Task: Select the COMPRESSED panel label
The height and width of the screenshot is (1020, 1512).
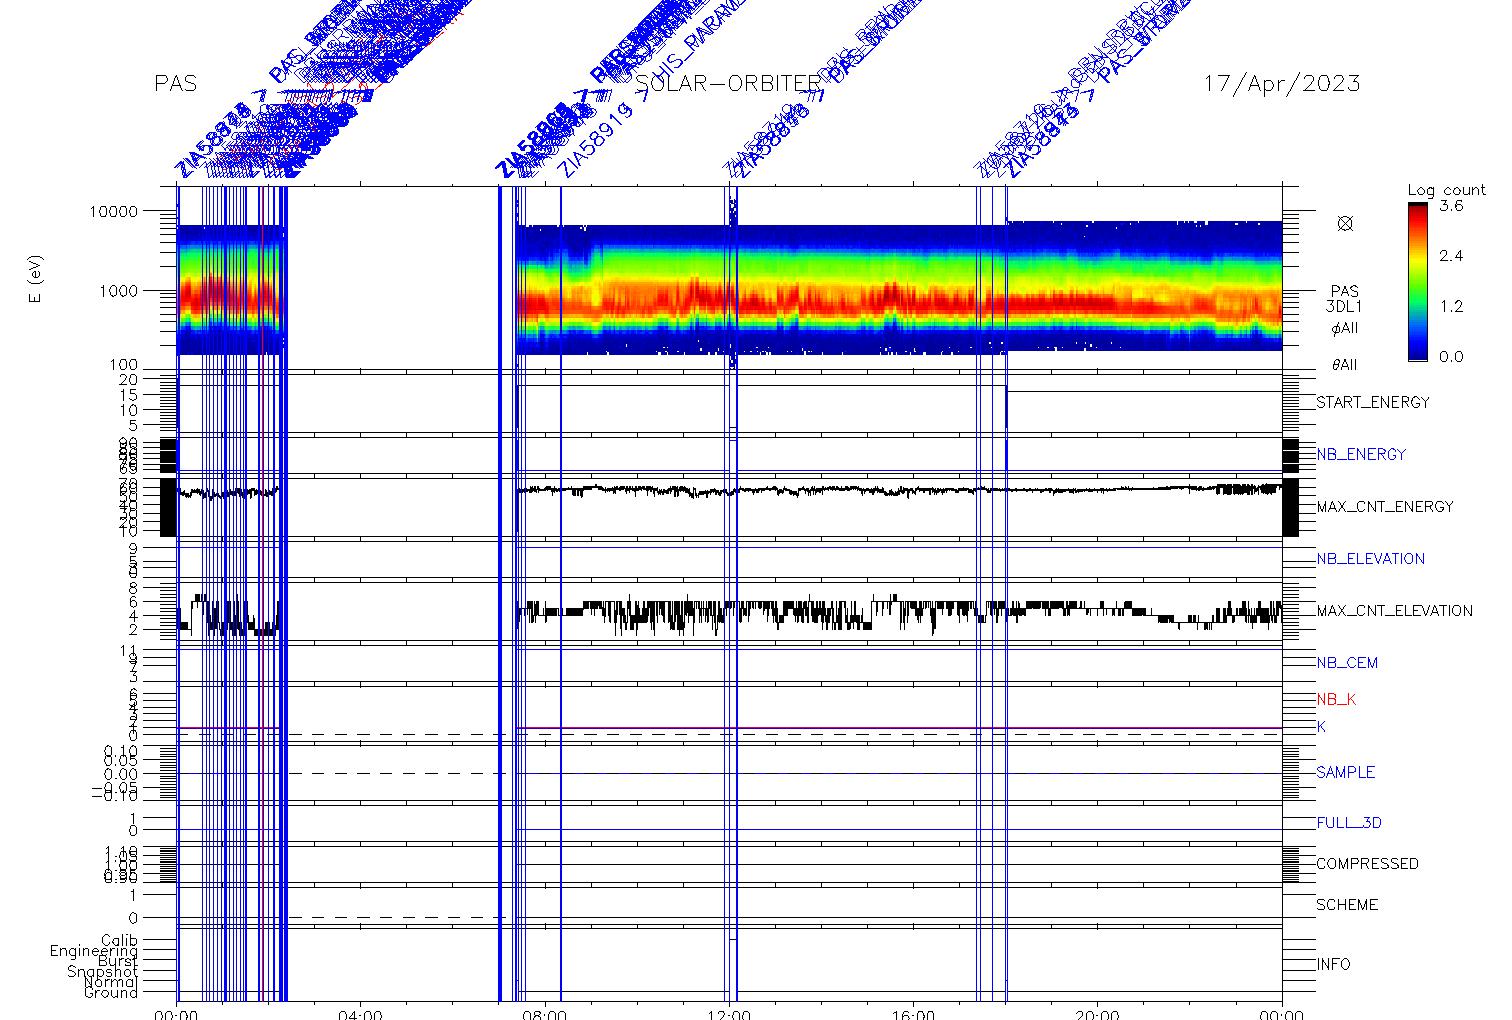Action: (1367, 864)
